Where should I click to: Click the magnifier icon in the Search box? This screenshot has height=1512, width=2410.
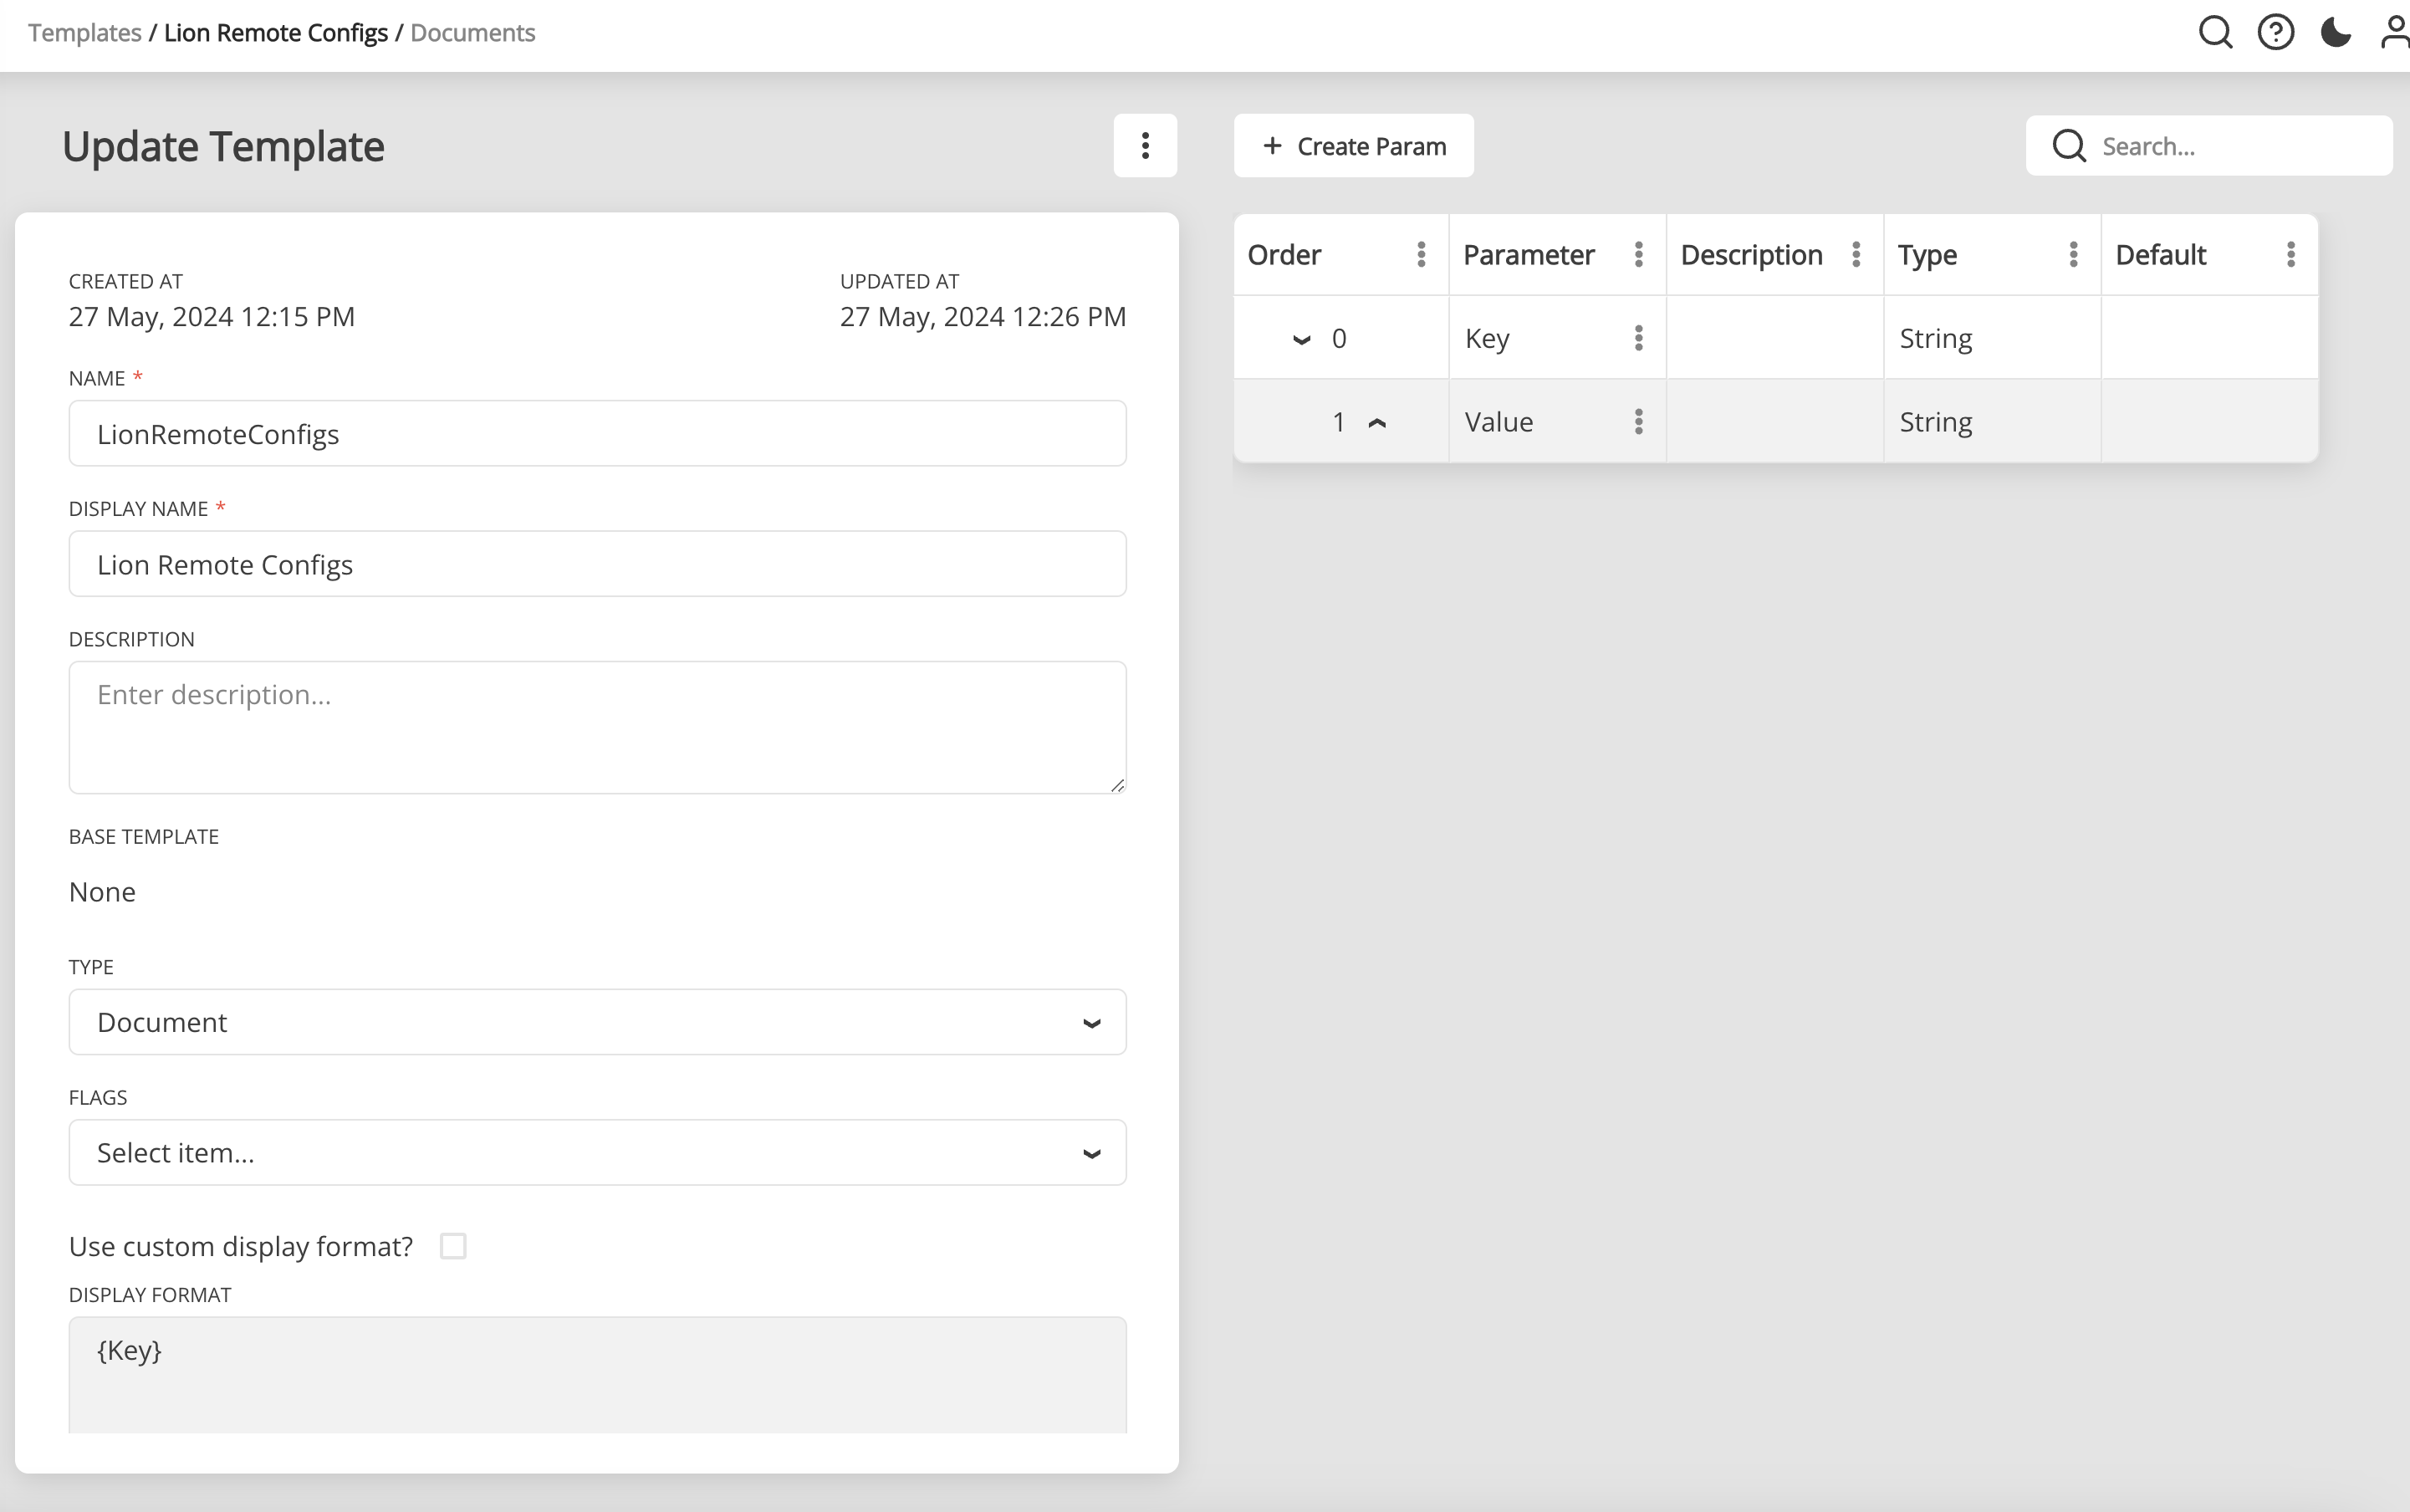[x=2069, y=146]
